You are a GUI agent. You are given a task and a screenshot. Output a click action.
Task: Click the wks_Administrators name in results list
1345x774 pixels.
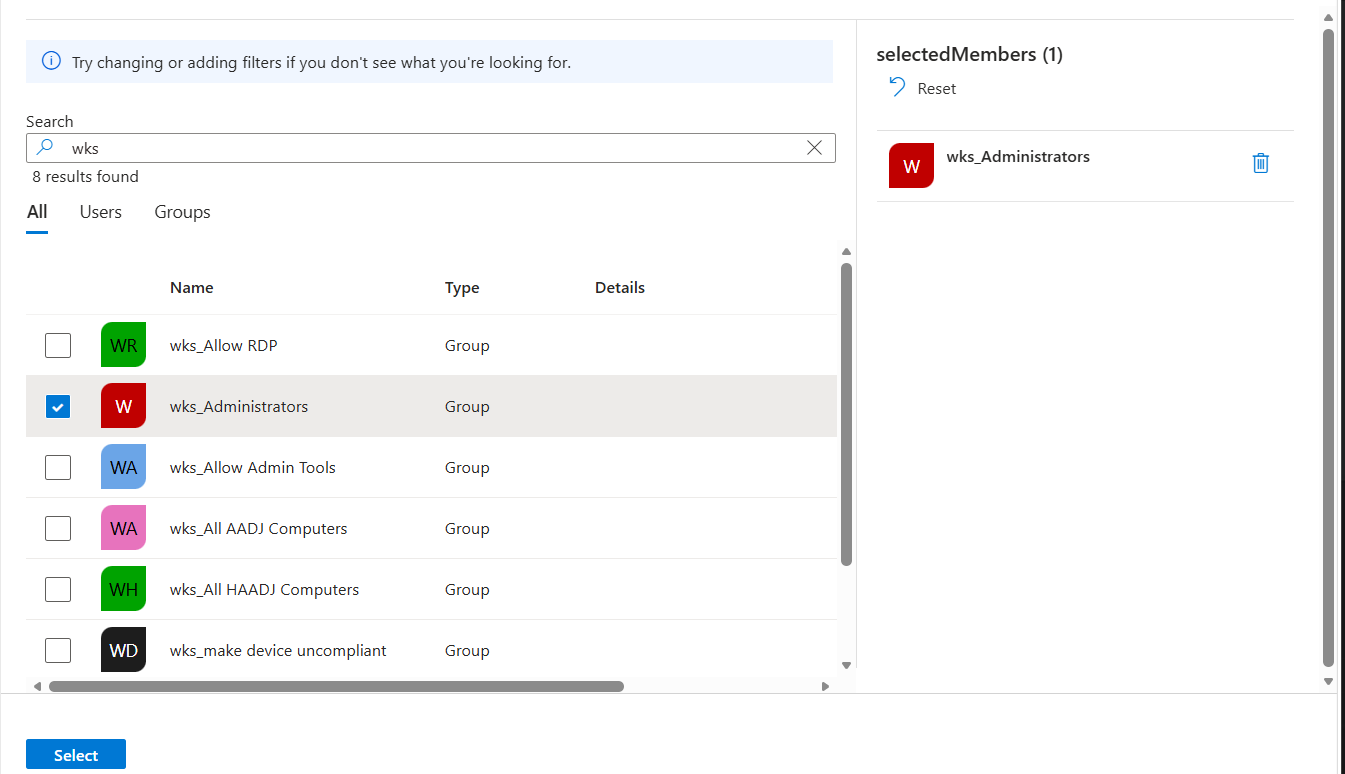[x=239, y=406]
